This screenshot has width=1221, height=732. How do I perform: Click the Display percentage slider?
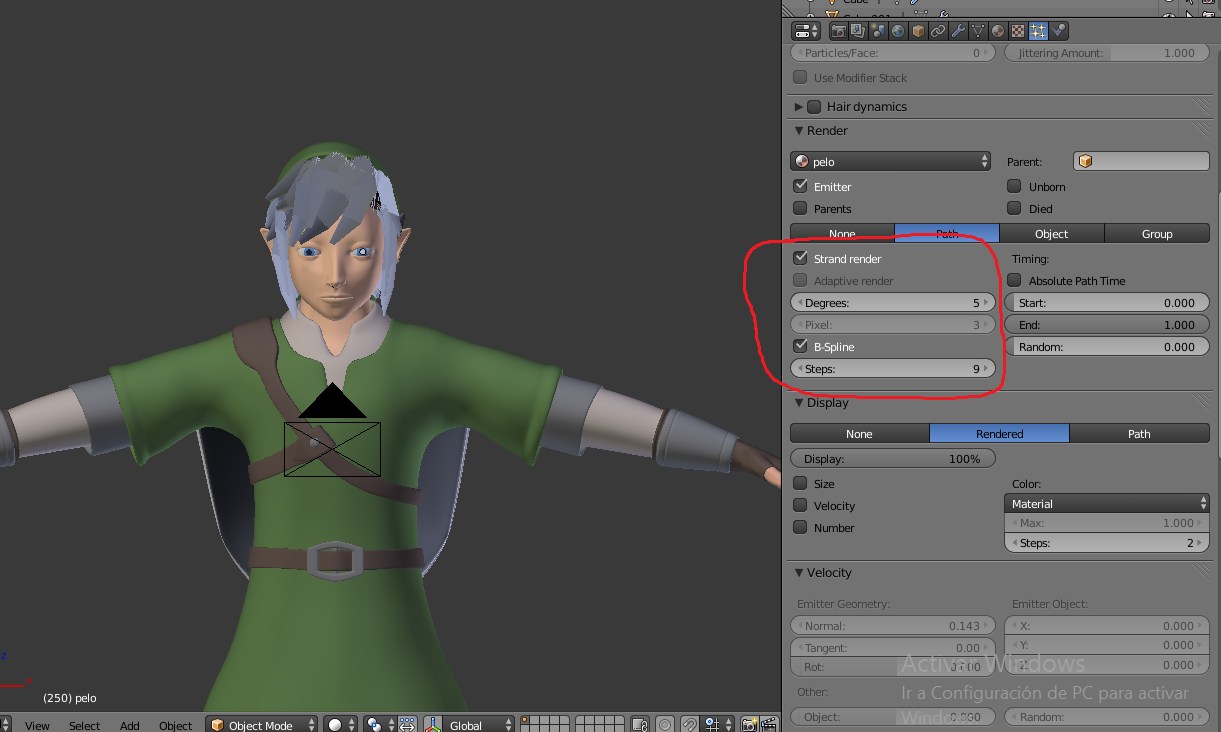(x=893, y=458)
